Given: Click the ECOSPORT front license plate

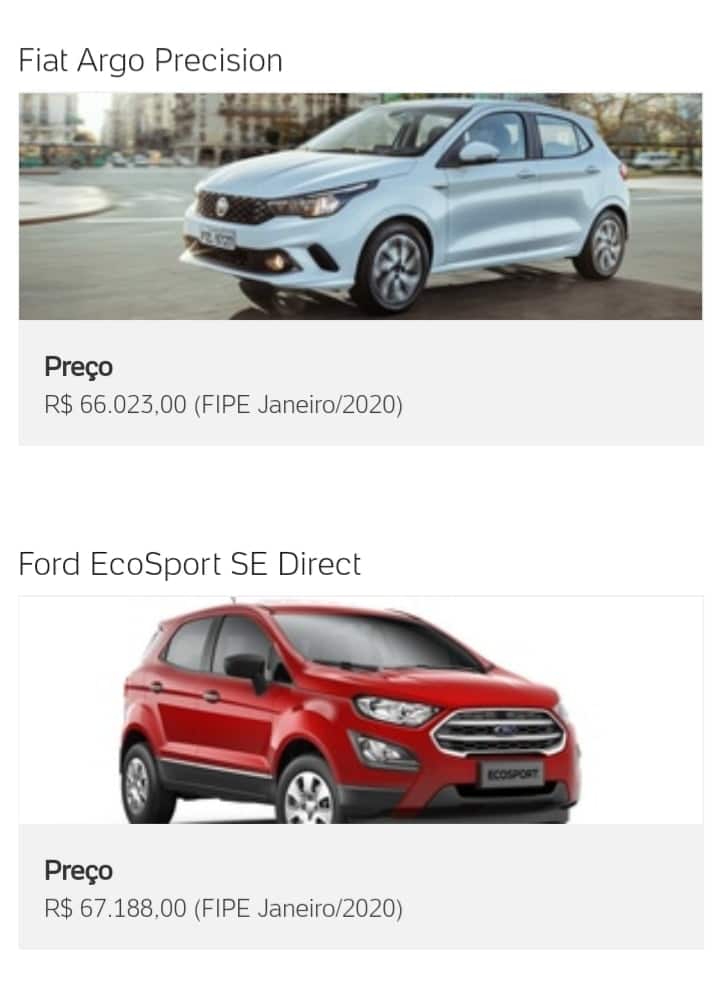Looking at the screenshot, I should click(512, 775).
